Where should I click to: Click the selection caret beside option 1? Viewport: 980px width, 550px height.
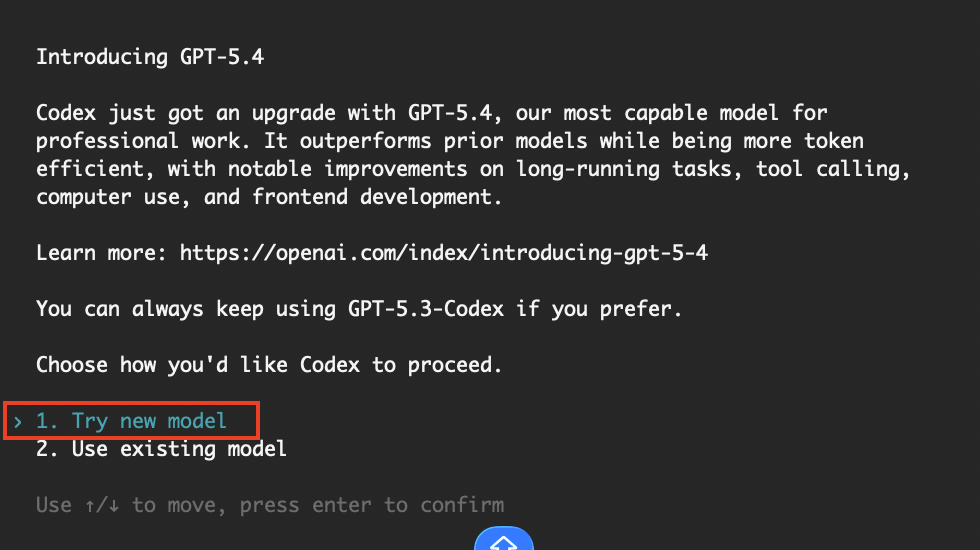17,421
